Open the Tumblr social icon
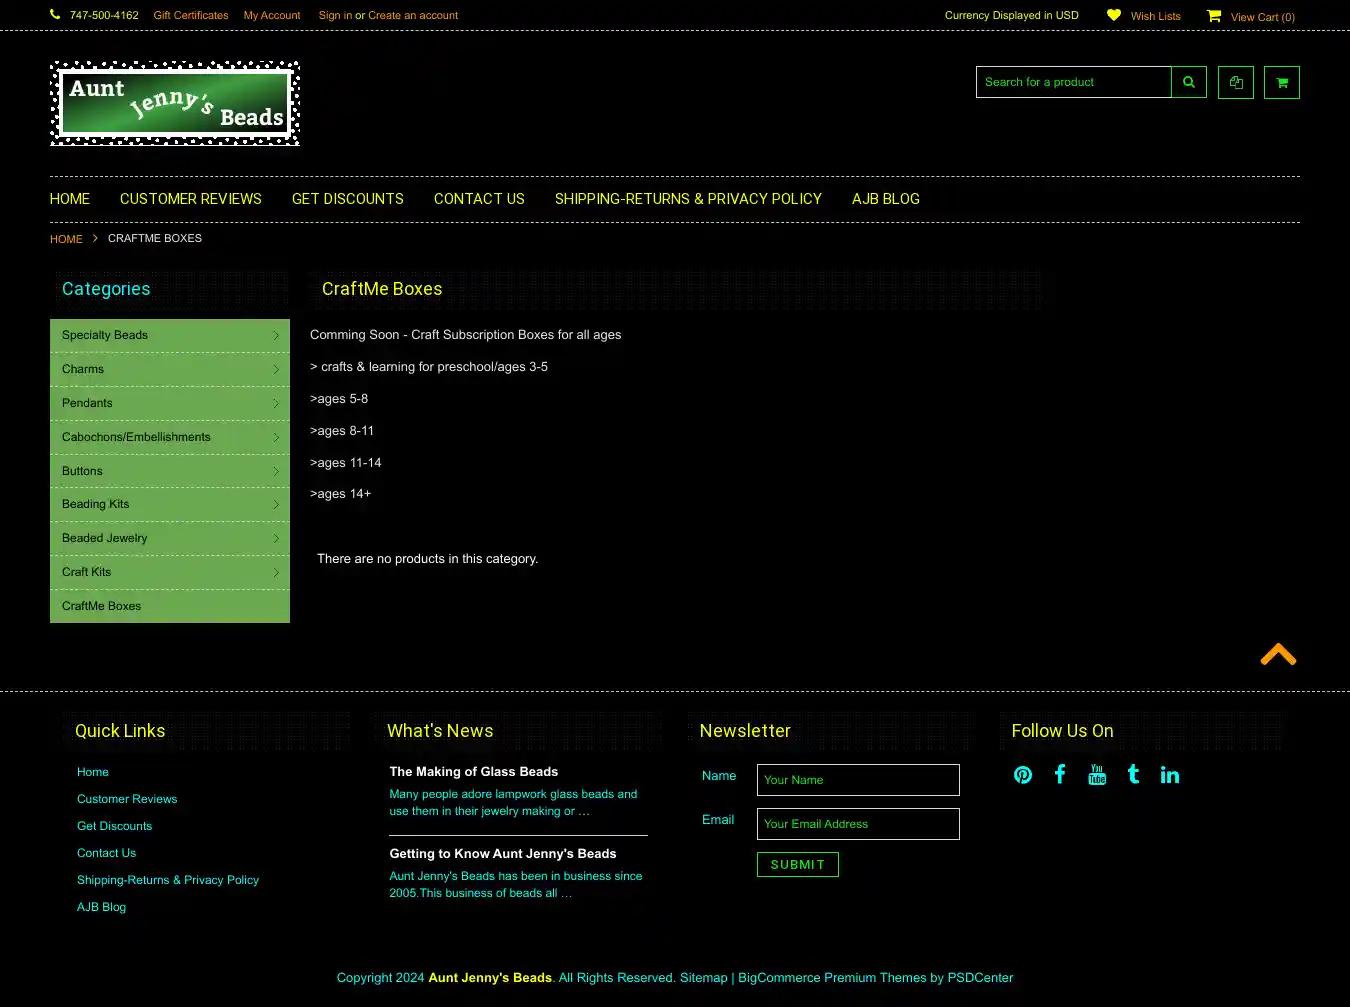This screenshot has height=1007, width=1350. [1133, 774]
